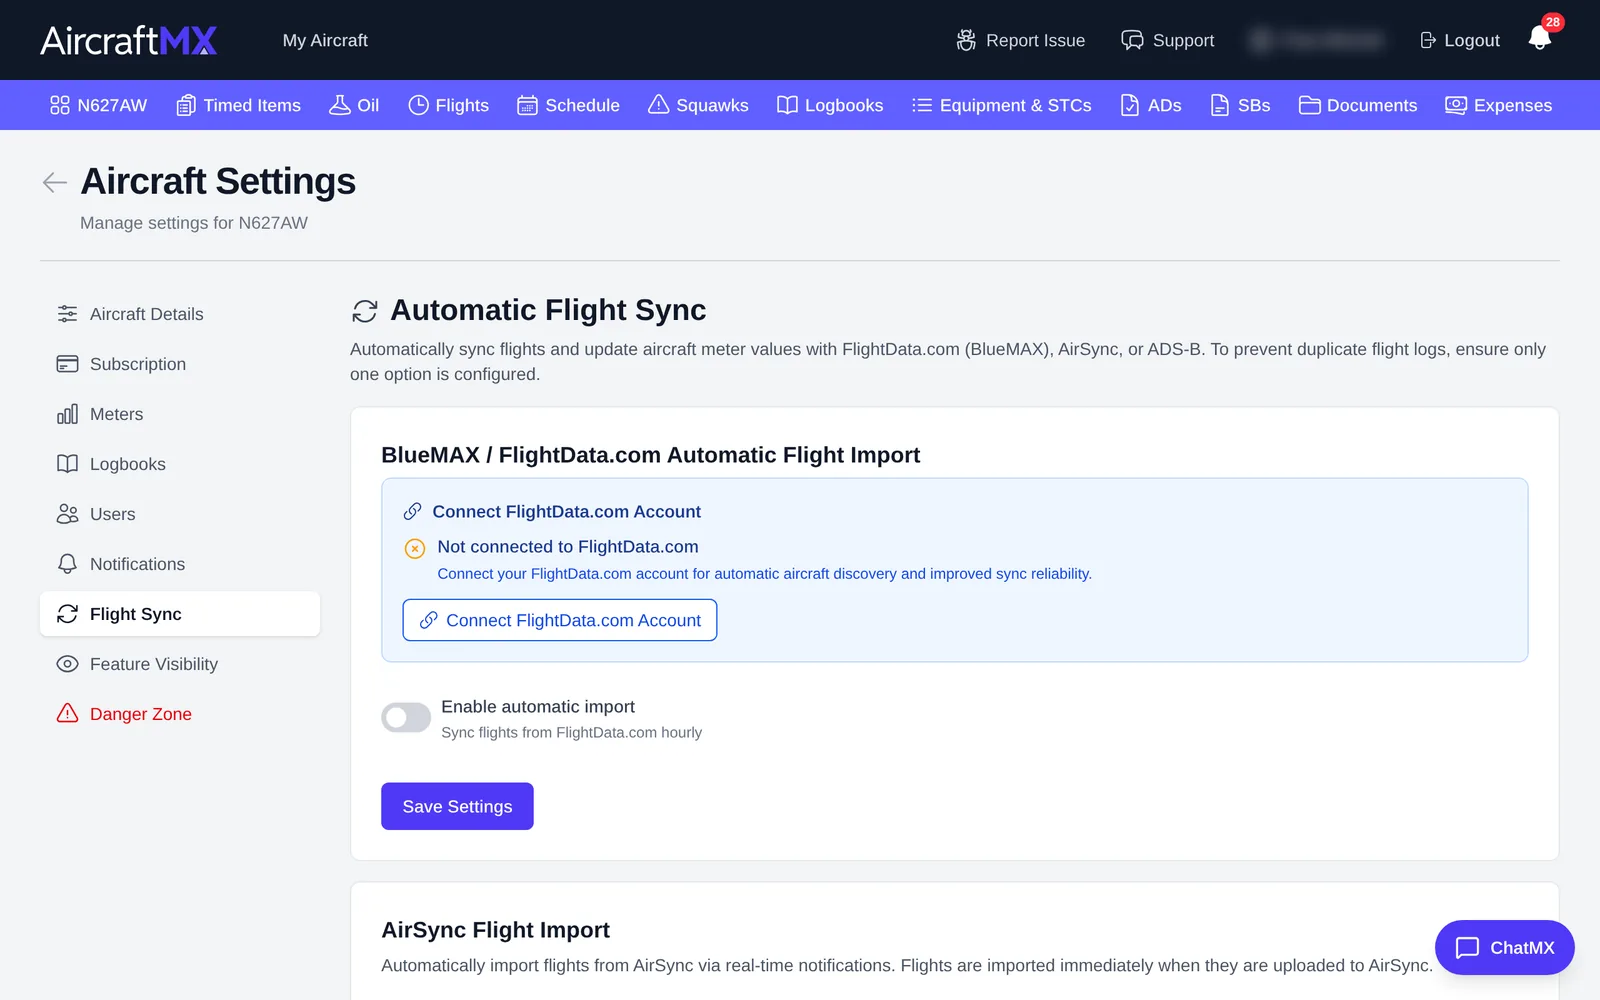
Task: Open the N627AW dashboard tab
Action: click(98, 105)
